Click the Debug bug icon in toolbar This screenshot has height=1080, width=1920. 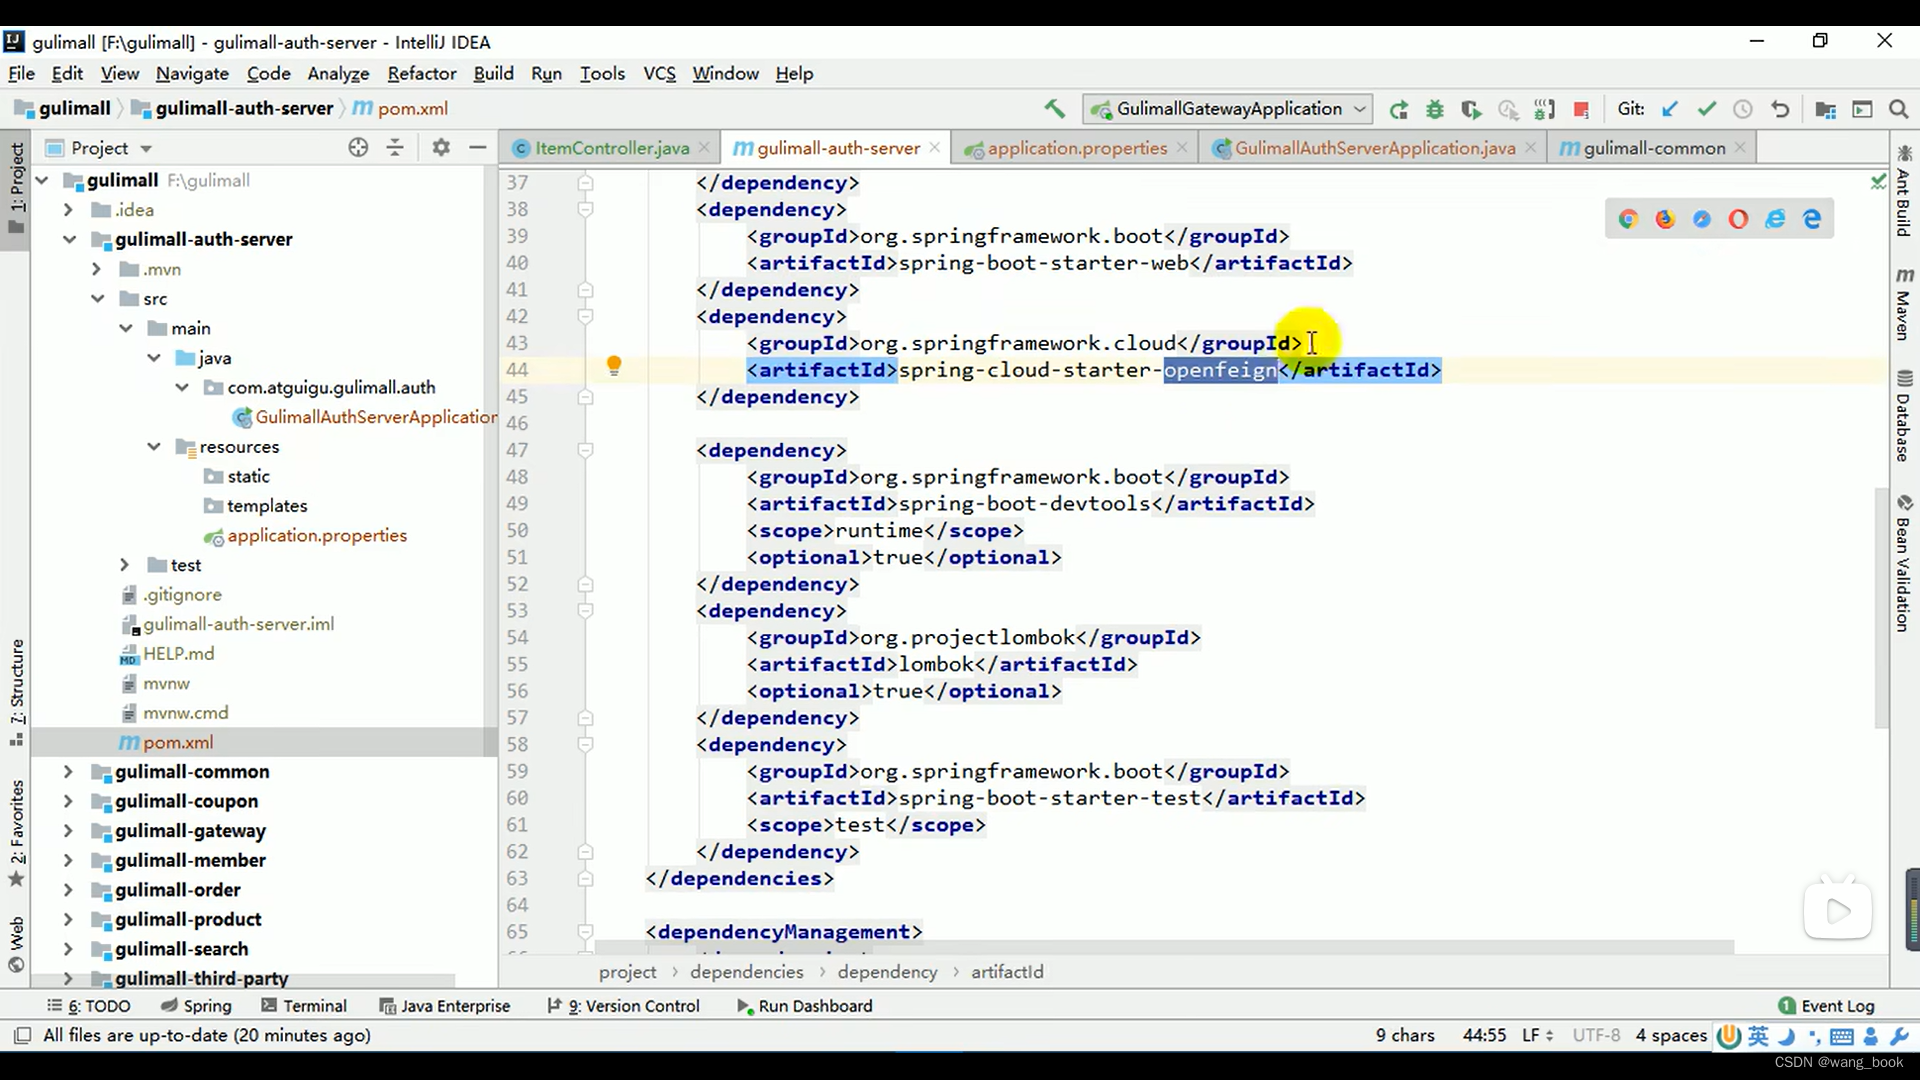(1435, 109)
